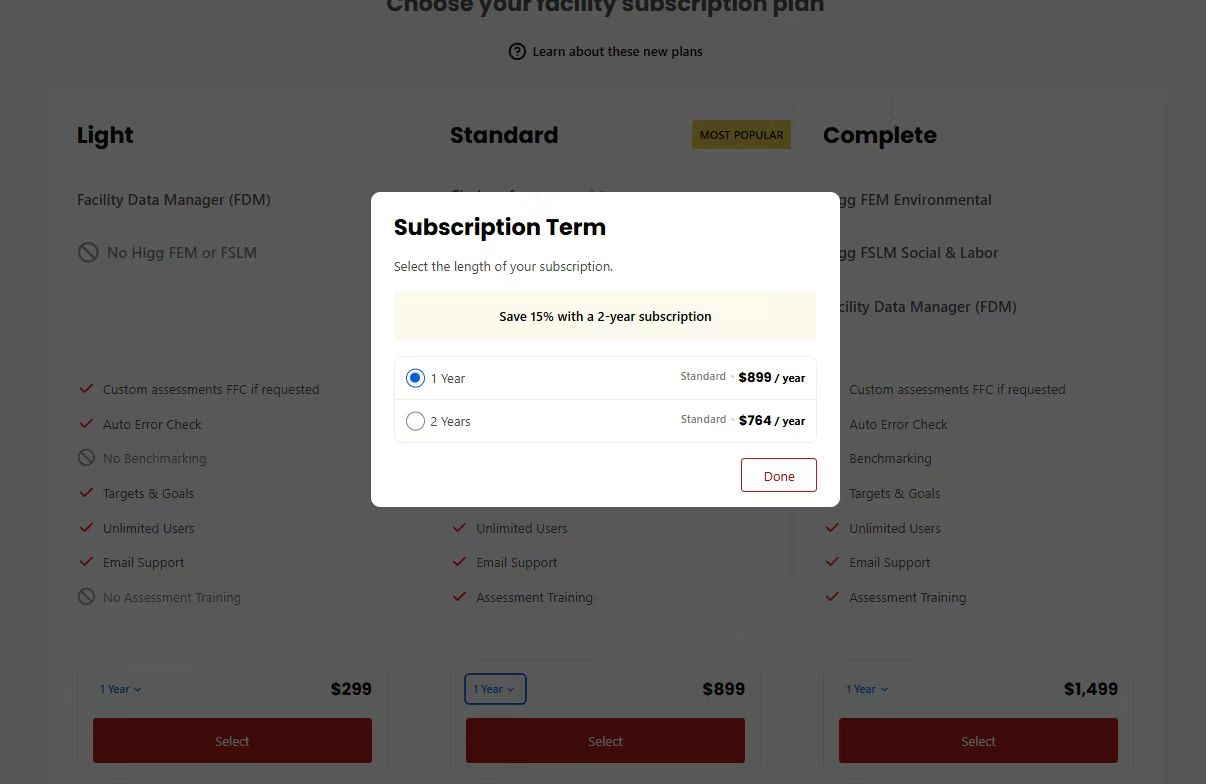Click the help question mark icon
The height and width of the screenshot is (784, 1206).
coord(517,51)
